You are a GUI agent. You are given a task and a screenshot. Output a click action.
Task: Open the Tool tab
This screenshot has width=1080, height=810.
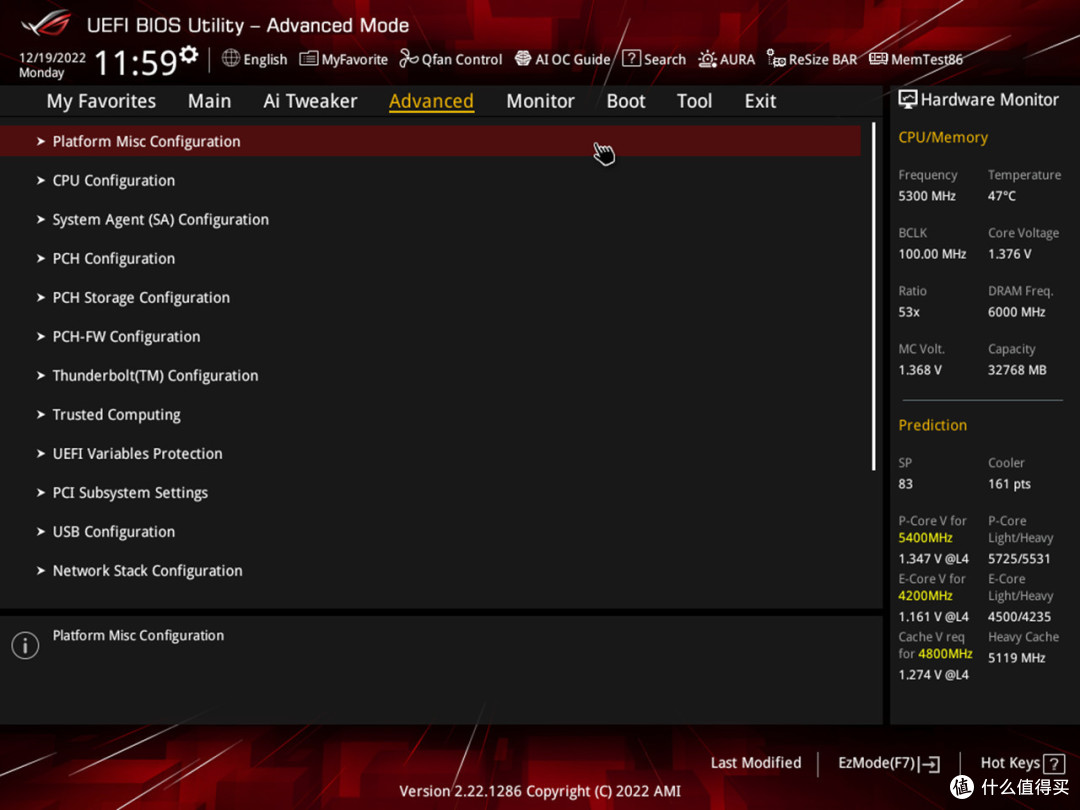click(694, 101)
